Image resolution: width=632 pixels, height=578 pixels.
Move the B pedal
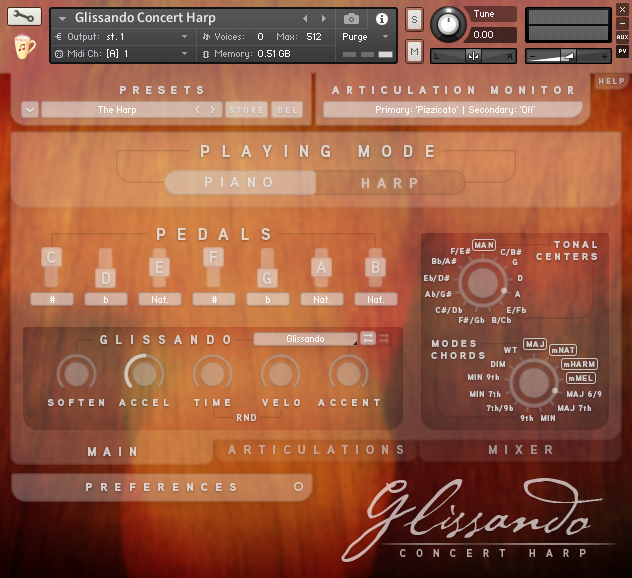click(375, 267)
